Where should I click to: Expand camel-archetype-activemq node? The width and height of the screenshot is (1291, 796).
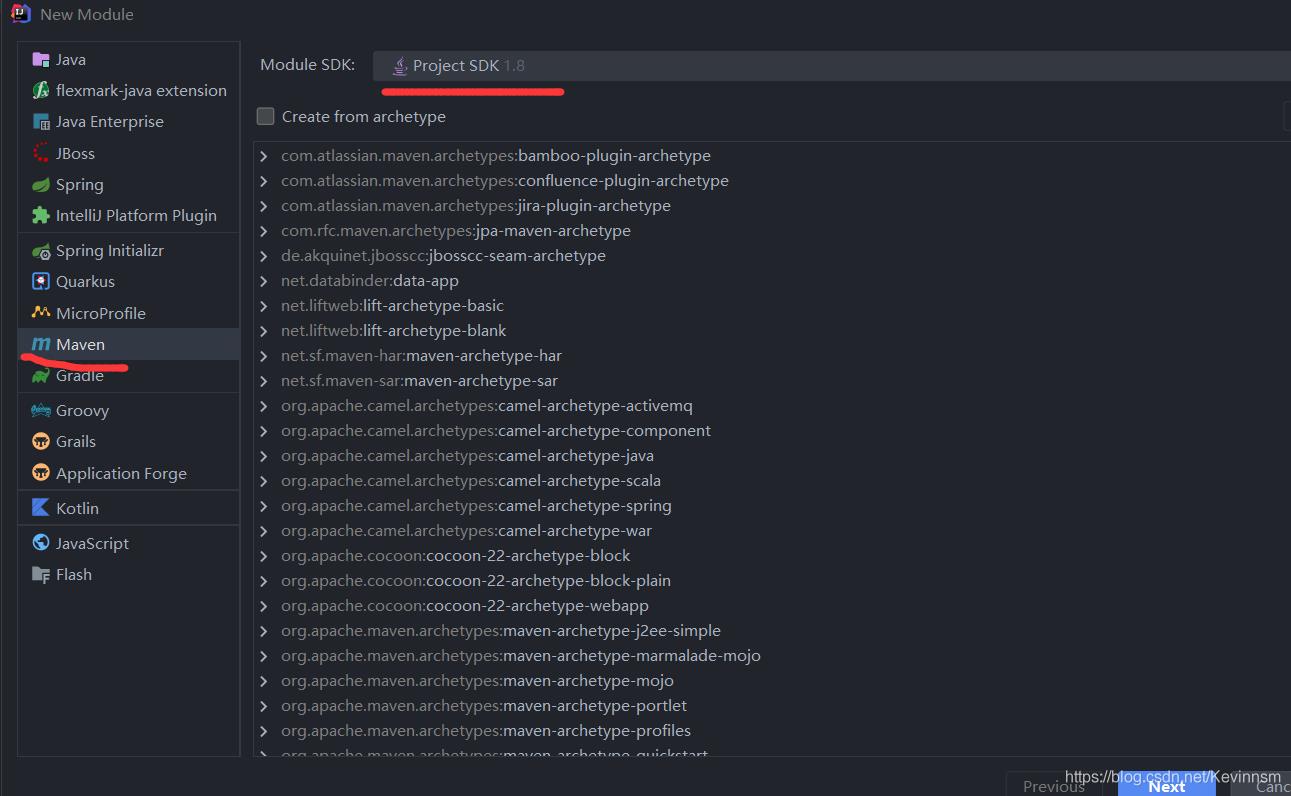(x=264, y=406)
